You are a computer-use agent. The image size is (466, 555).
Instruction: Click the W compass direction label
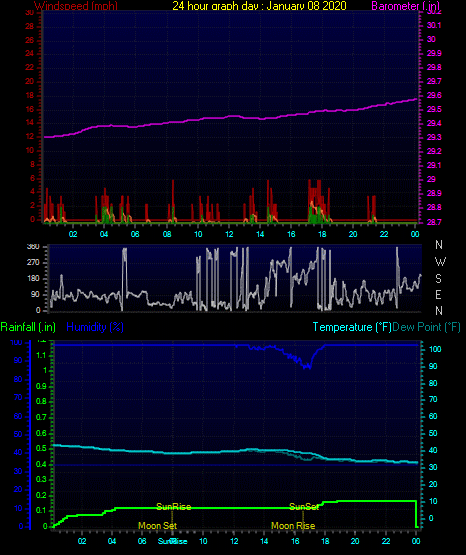pyautogui.click(x=440, y=262)
